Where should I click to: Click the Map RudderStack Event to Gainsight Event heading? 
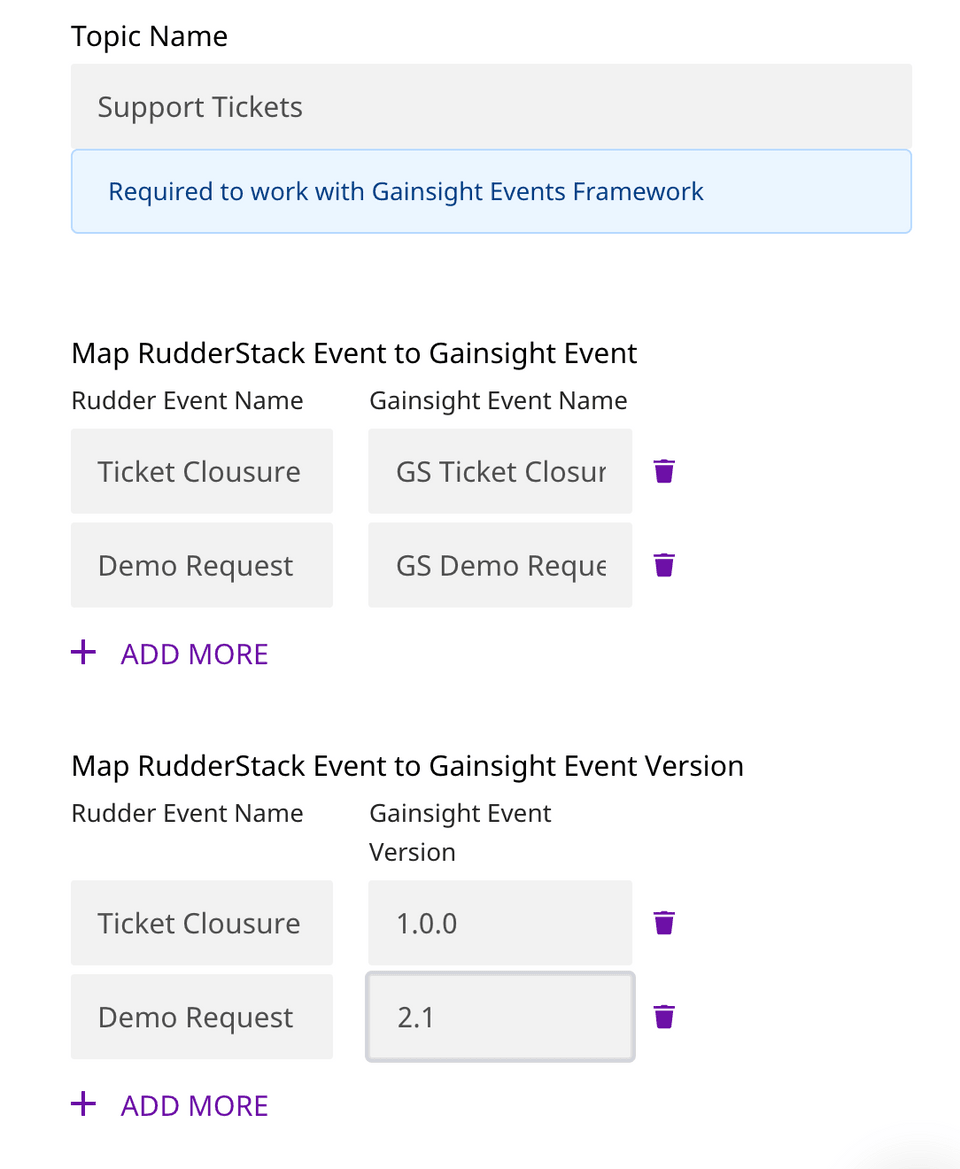(x=354, y=353)
